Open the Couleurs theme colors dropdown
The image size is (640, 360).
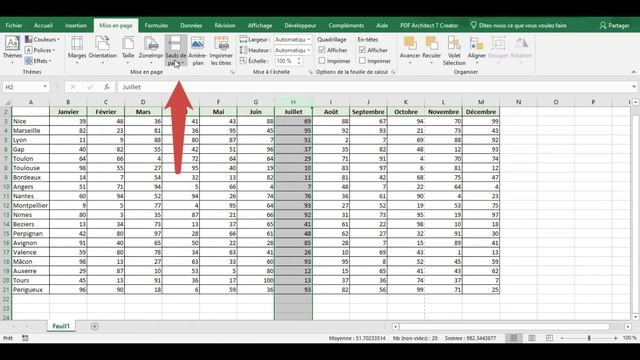42,39
